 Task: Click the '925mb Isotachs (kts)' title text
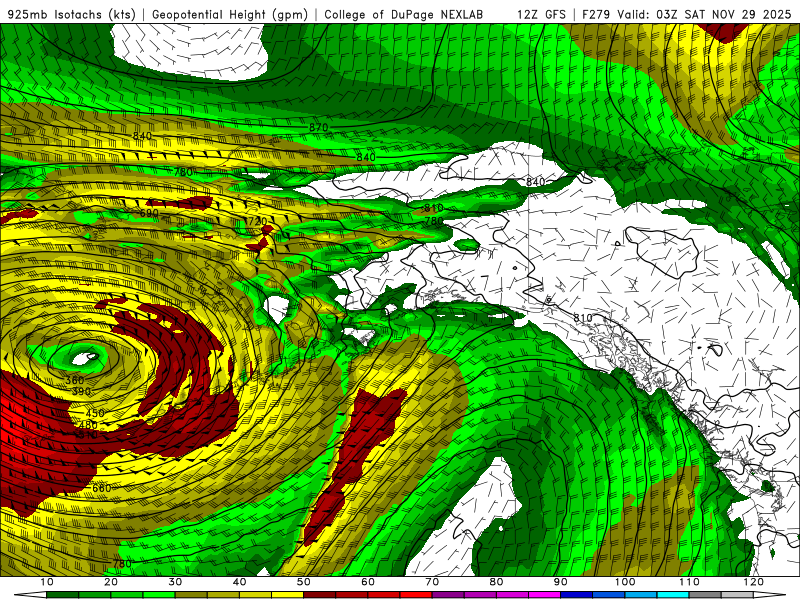point(72,14)
